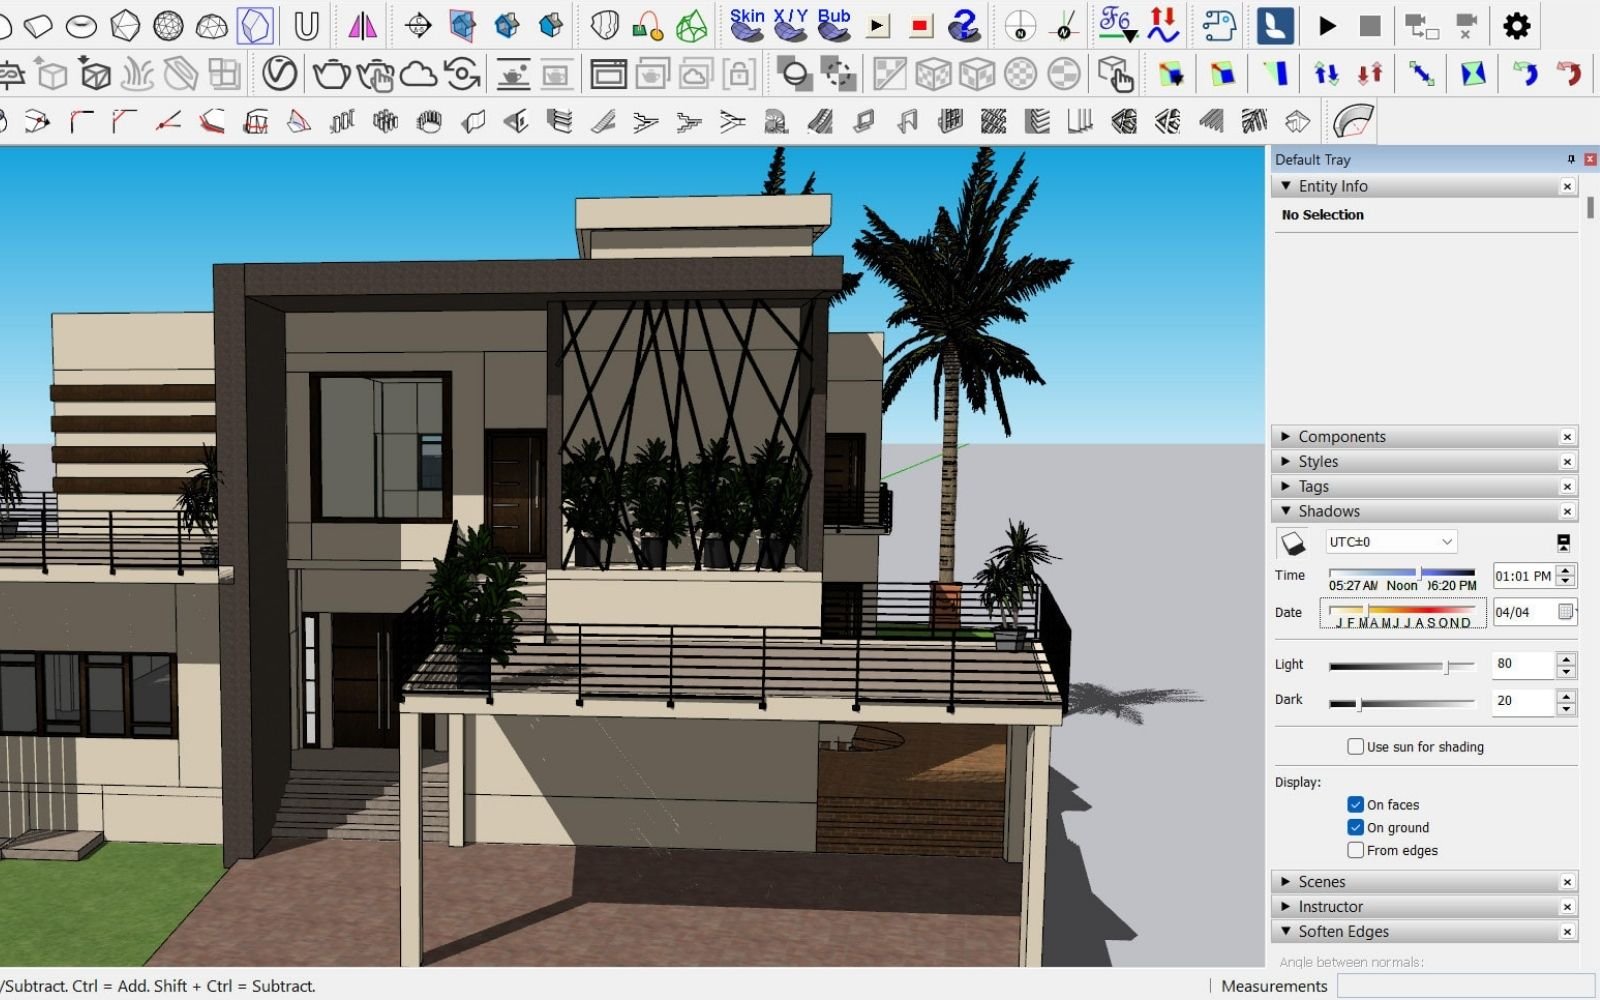Uncheck the 'On faces' shadow option

pyautogui.click(x=1356, y=804)
